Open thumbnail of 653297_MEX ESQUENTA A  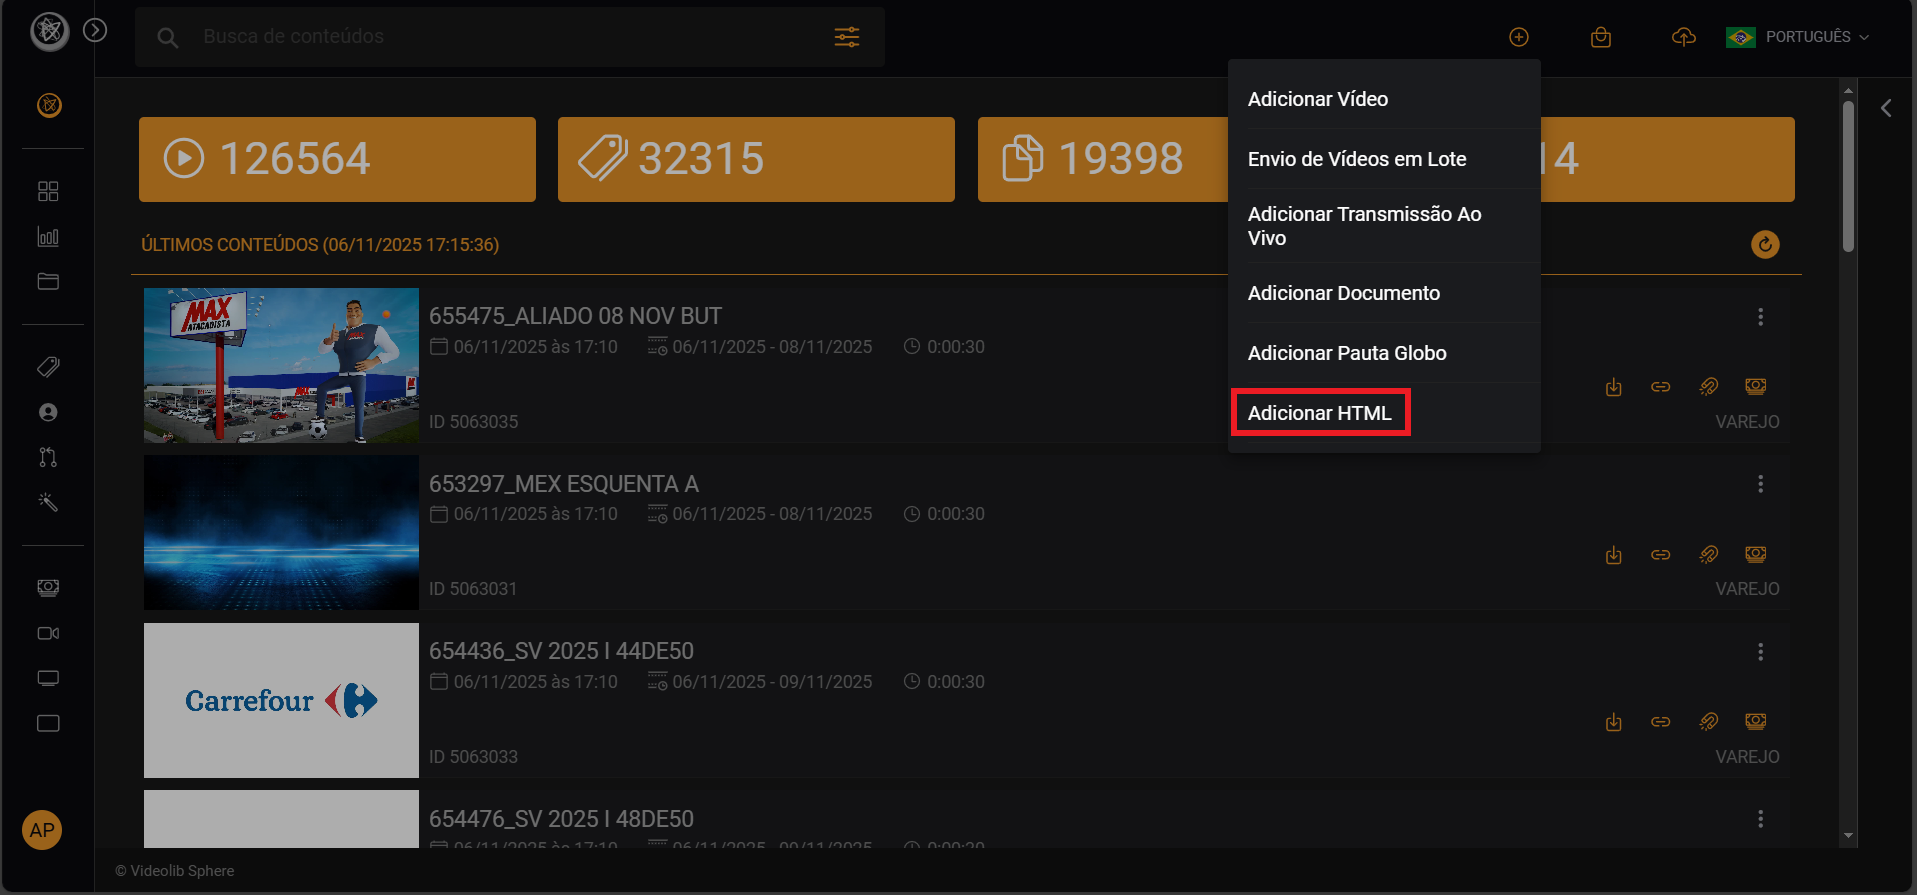[x=281, y=533]
